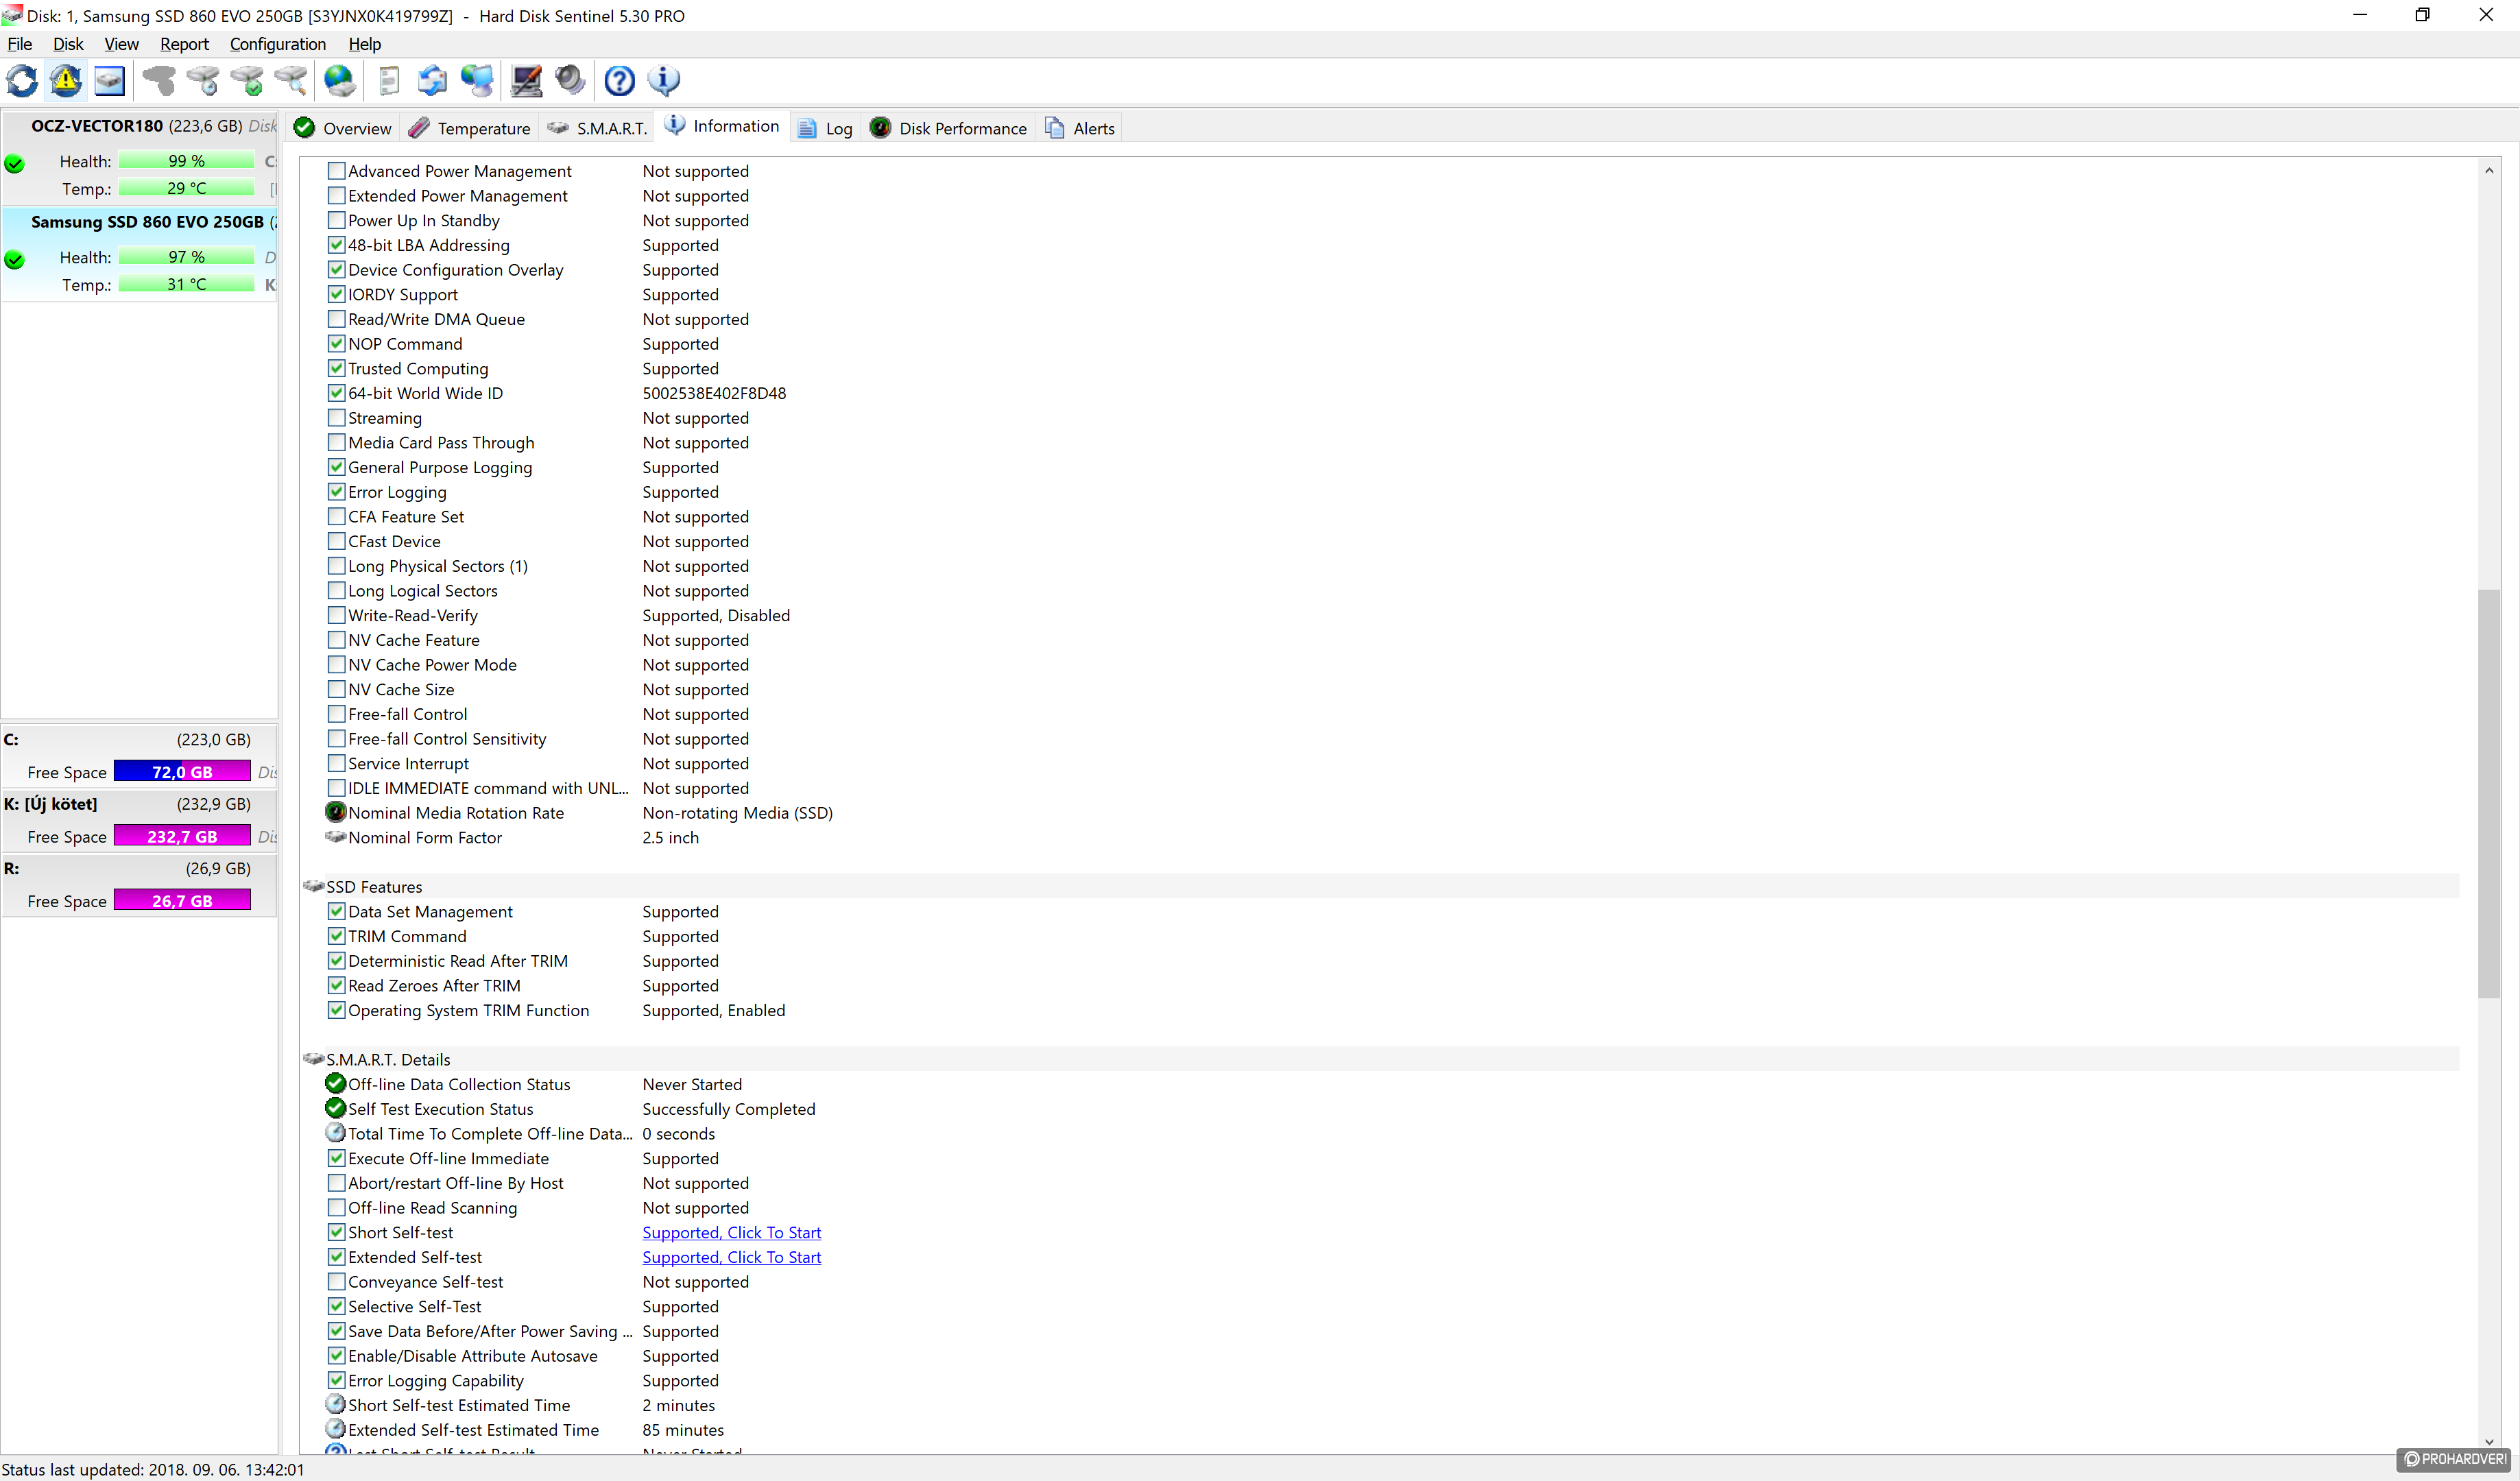Click clock icon beside Total Time To Complete Off-line
2520x1481 pixels.
[x=336, y=1133]
